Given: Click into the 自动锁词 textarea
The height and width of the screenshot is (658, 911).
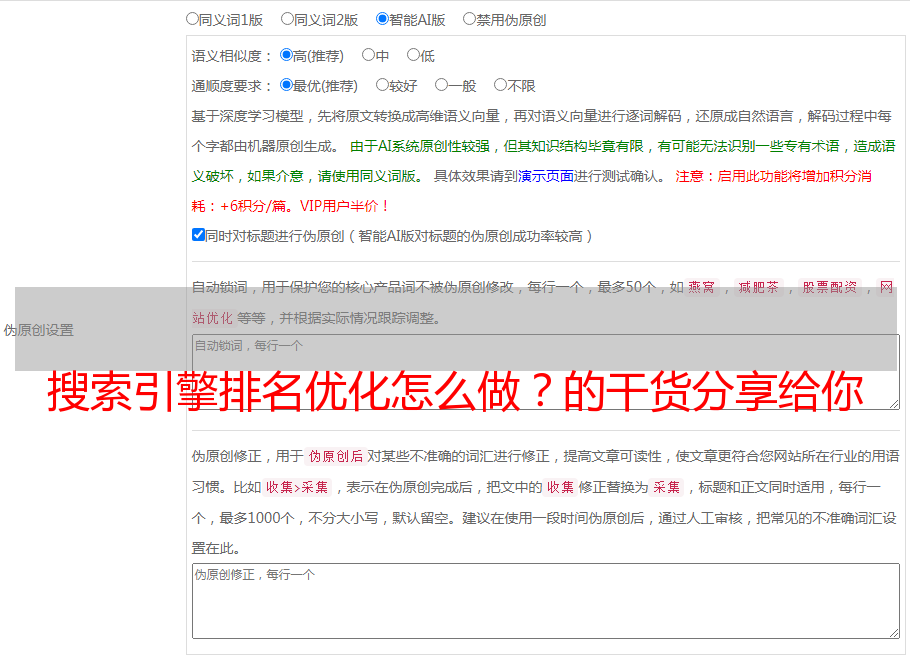Looking at the screenshot, I should [x=546, y=372].
